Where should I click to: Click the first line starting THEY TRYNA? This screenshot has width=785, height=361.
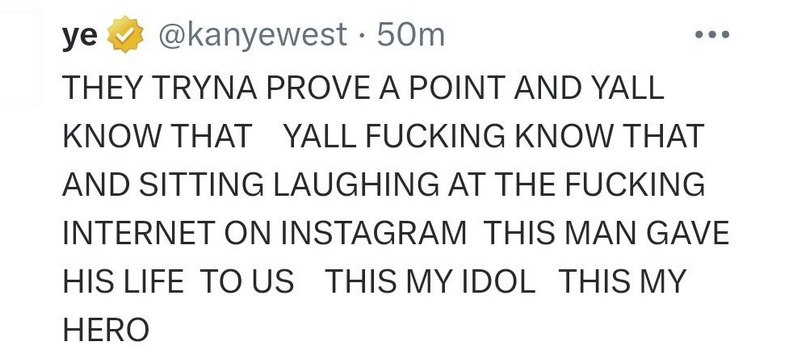[x=363, y=88]
